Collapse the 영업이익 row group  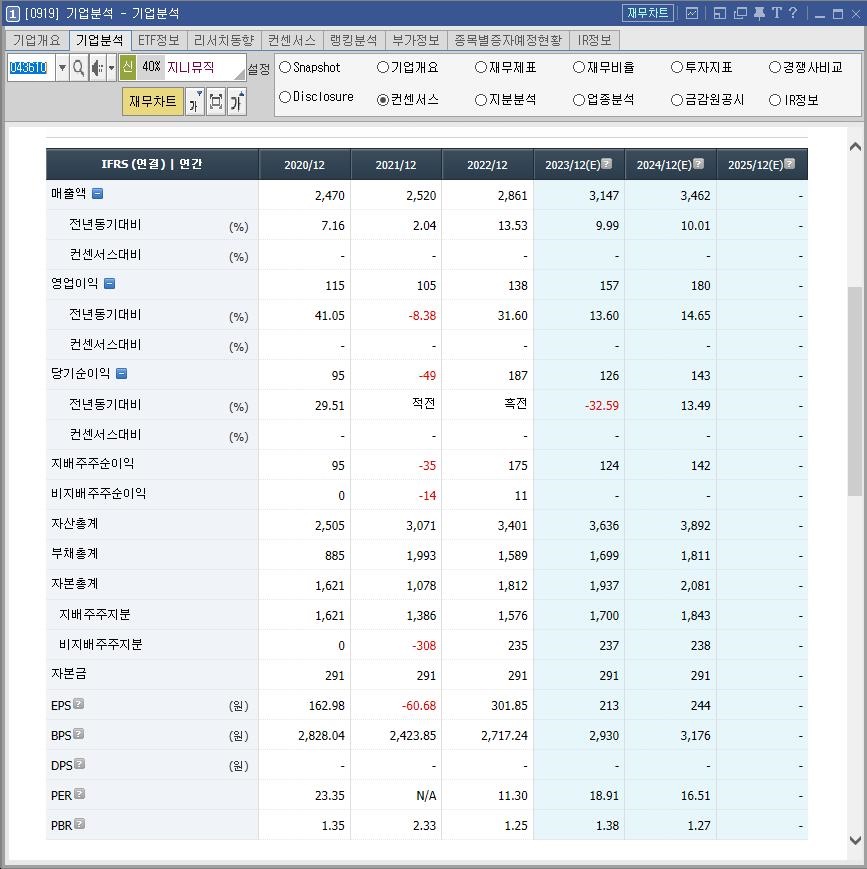tap(110, 284)
